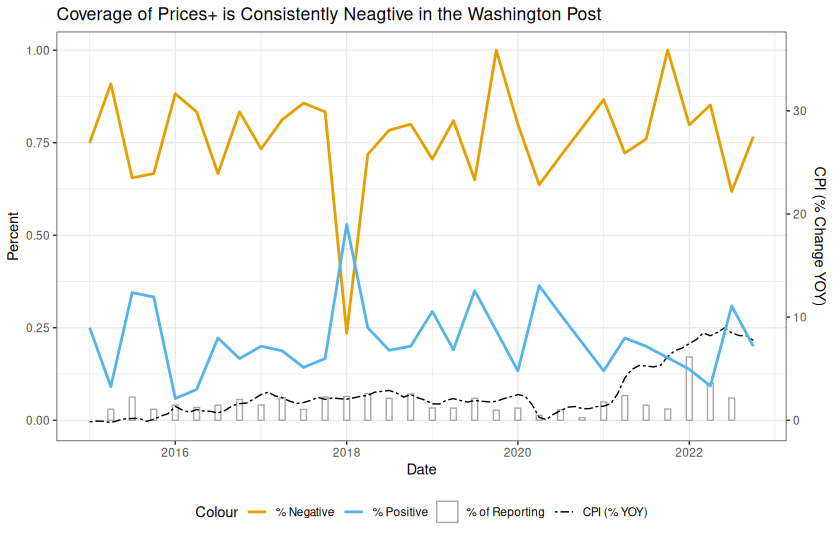Click the blue line's peak at 2018
Screen dimensions: 833x538
pyautogui.click(x=346, y=224)
